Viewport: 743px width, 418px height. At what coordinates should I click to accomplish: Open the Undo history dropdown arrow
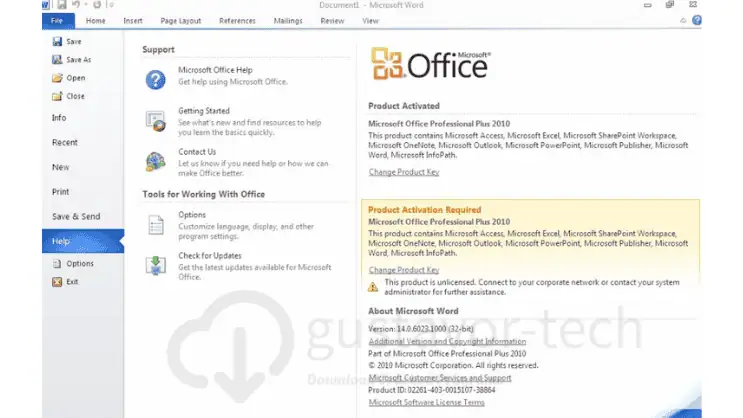click(86, 5)
